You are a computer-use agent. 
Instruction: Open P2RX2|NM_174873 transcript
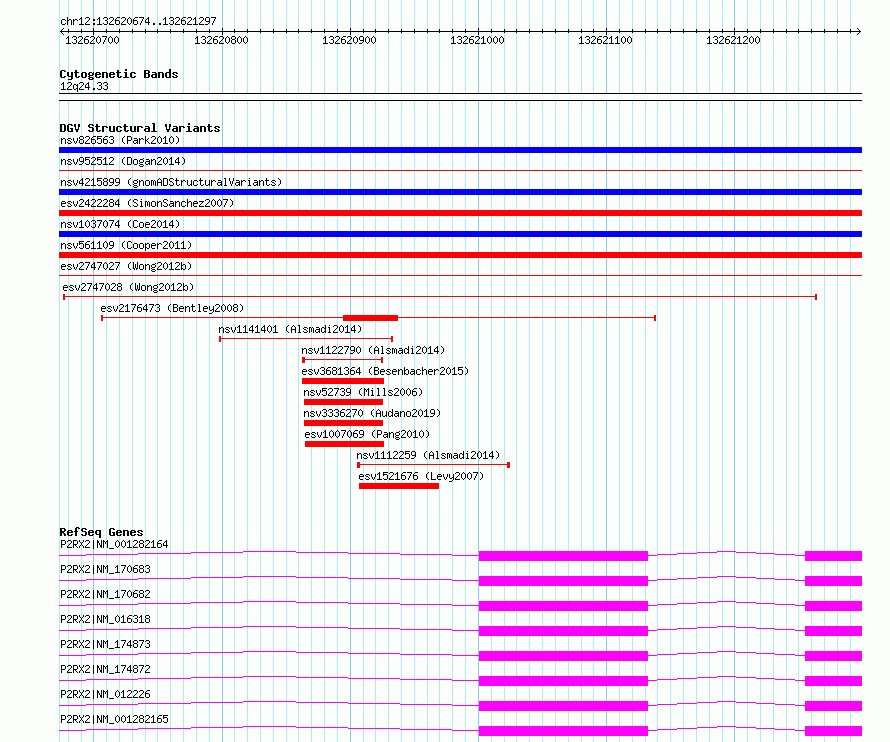pyautogui.click(x=105, y=644)
